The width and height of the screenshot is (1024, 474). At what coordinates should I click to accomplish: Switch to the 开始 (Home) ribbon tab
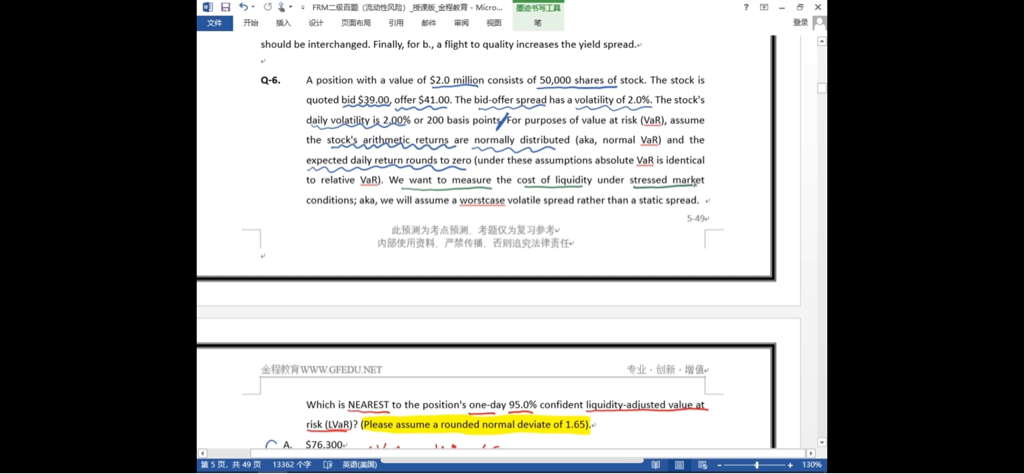click(x=251, y=23)
